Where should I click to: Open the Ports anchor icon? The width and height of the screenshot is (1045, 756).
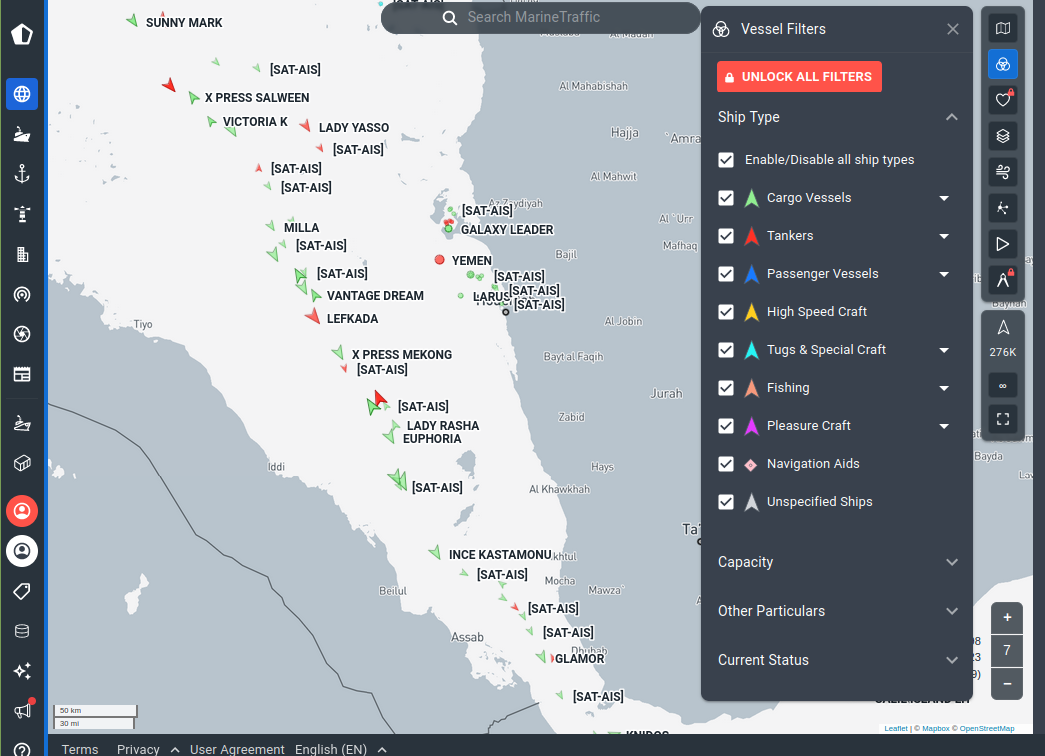click(22, 174)
